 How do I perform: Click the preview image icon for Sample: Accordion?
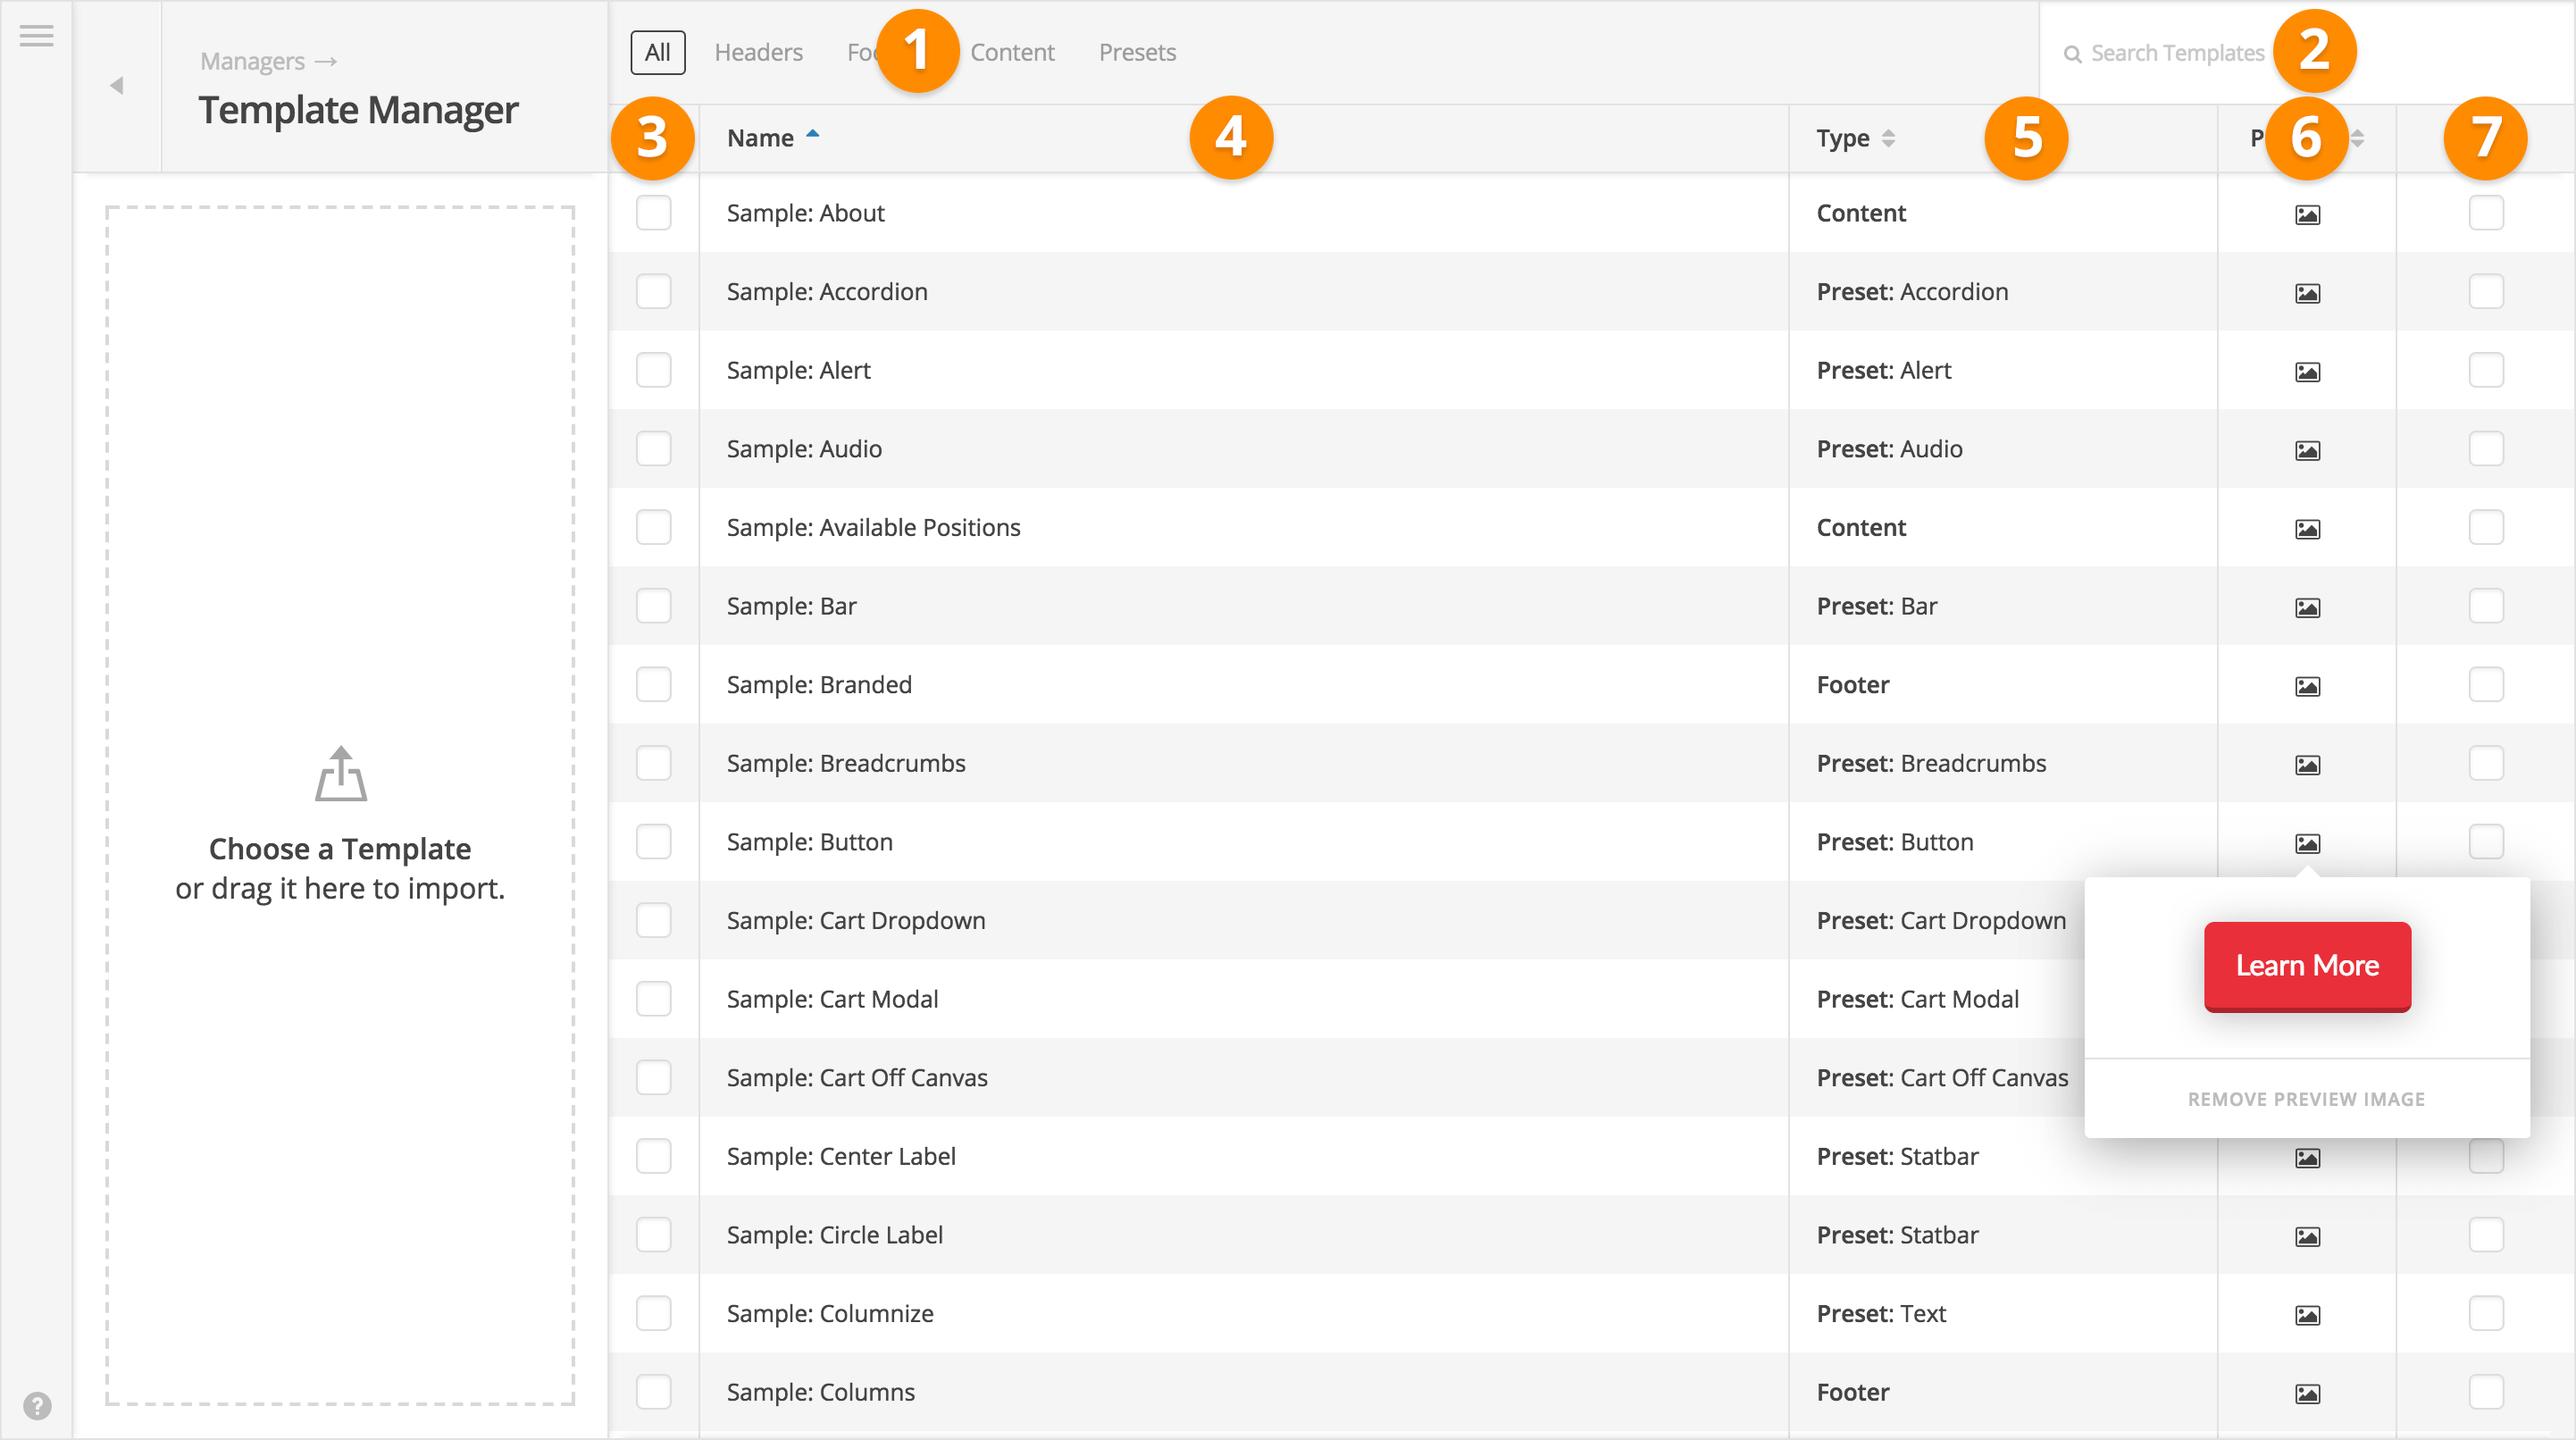2307,292
